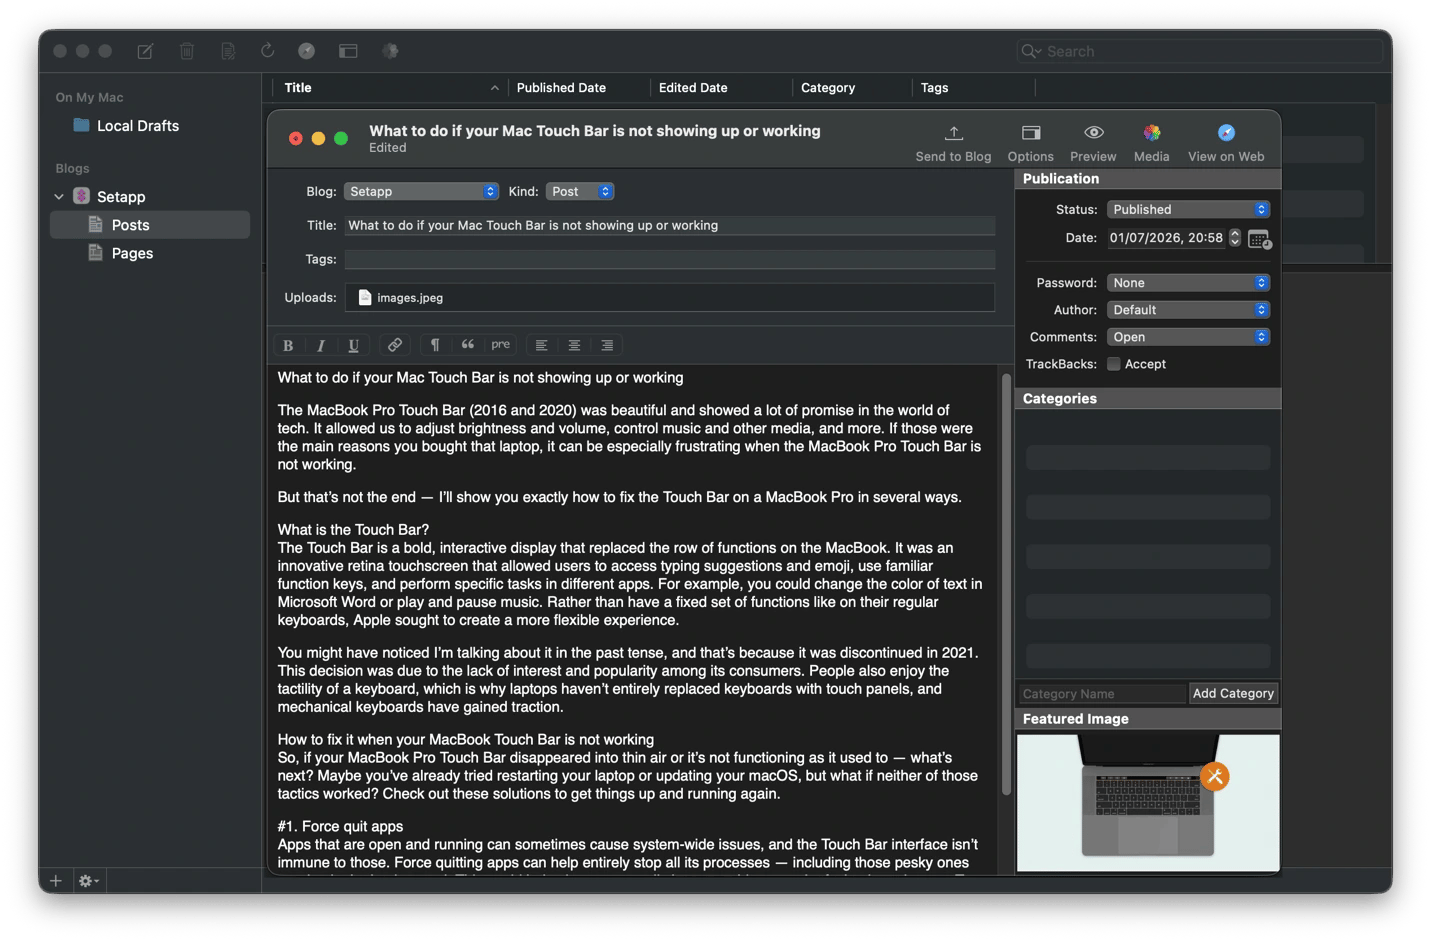Viewport: 1431px width, 941px height.
Task: Click View on Web Safari icon
Action: 1226,133
